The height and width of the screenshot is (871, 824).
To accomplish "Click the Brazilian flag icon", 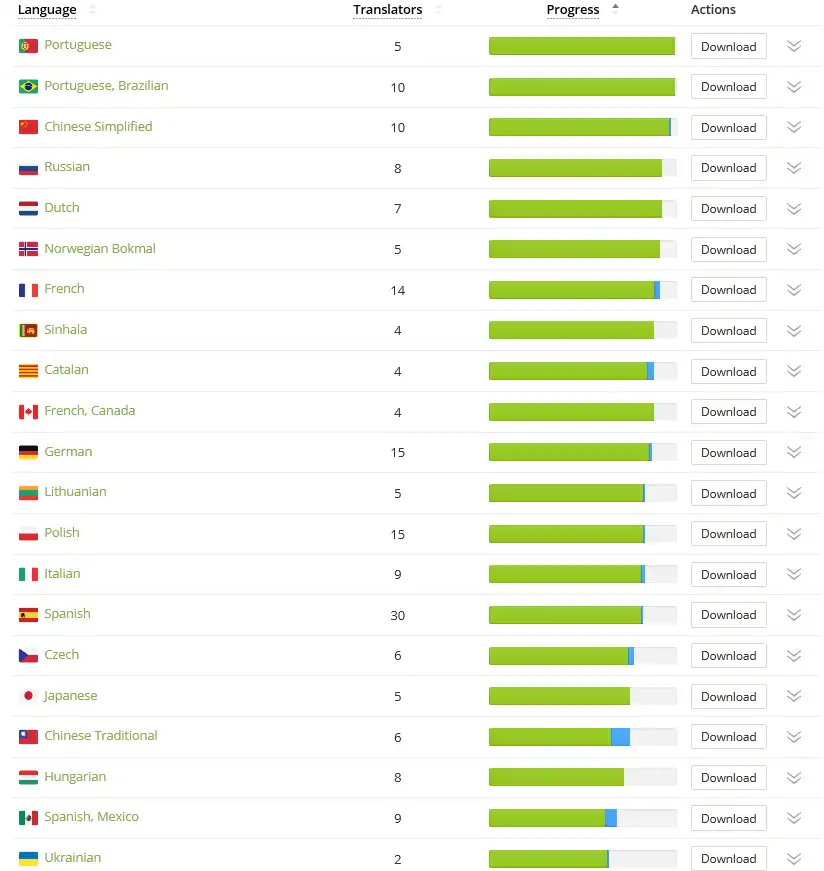I will pyautogui.click(x=28, y=87).
